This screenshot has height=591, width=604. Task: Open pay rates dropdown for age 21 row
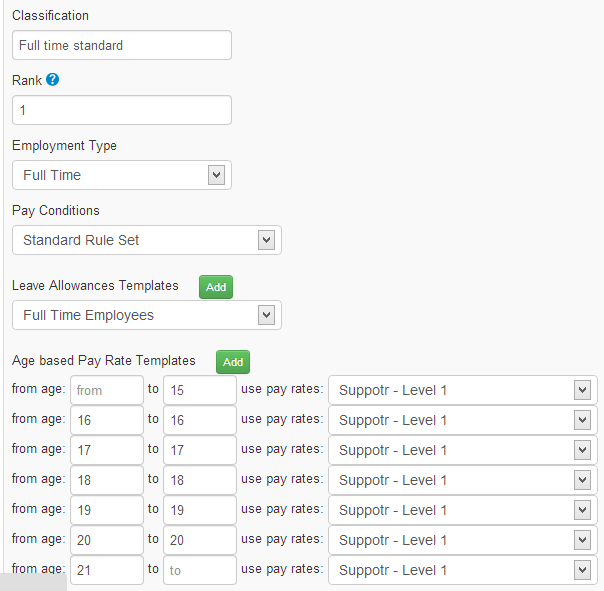[x=462, y=569]
